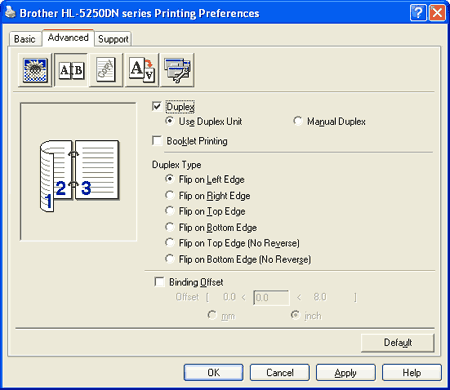Select the Duplex (A|B) settings icon
The height and width of the screenshot is (390, 450).
[71, 70]
